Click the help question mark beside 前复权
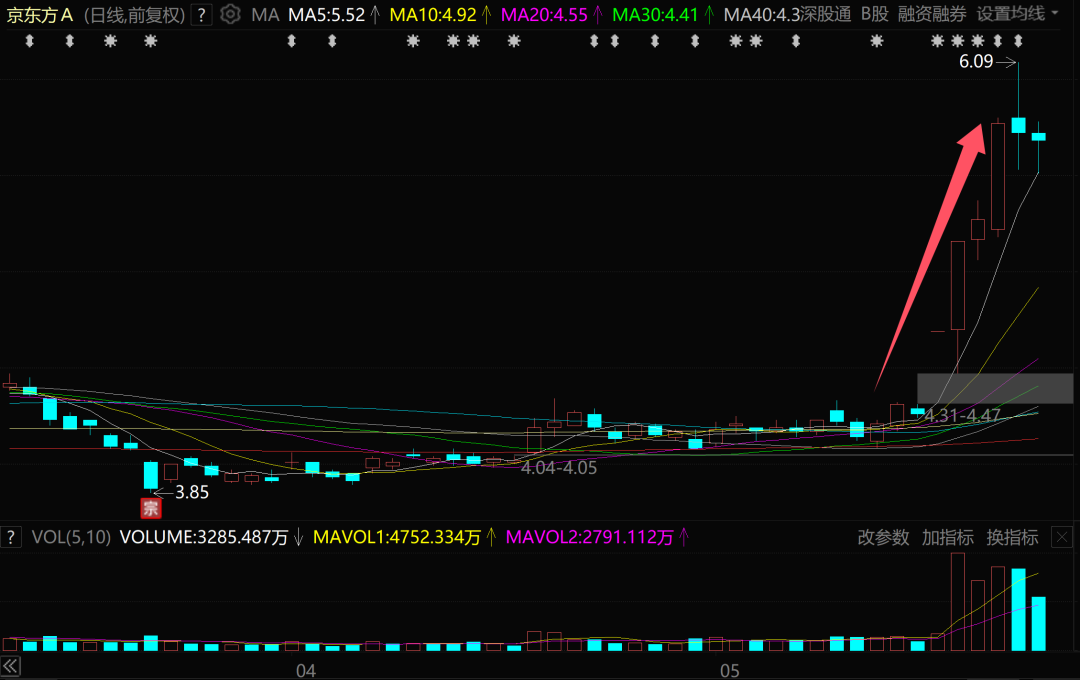1080x680 pixels. [x=200, y=14]
